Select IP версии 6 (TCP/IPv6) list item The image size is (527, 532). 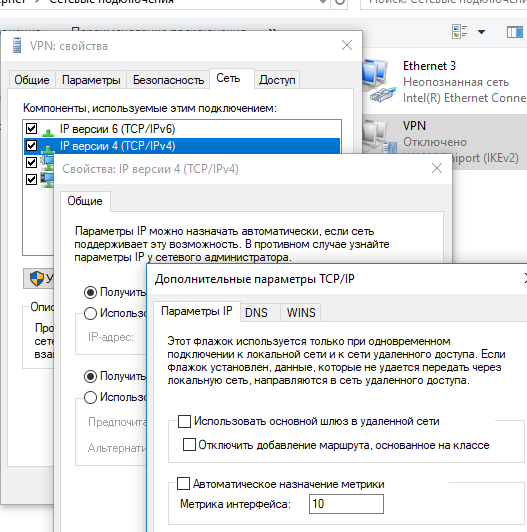point(183,129)
